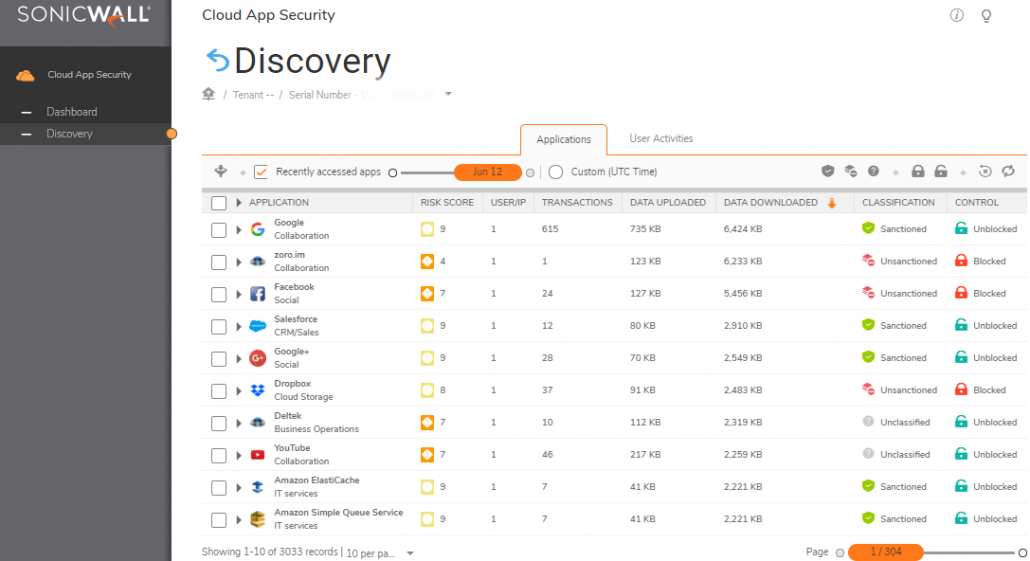
Task: Check the box for Facebook row
Action: coord(219,294)
